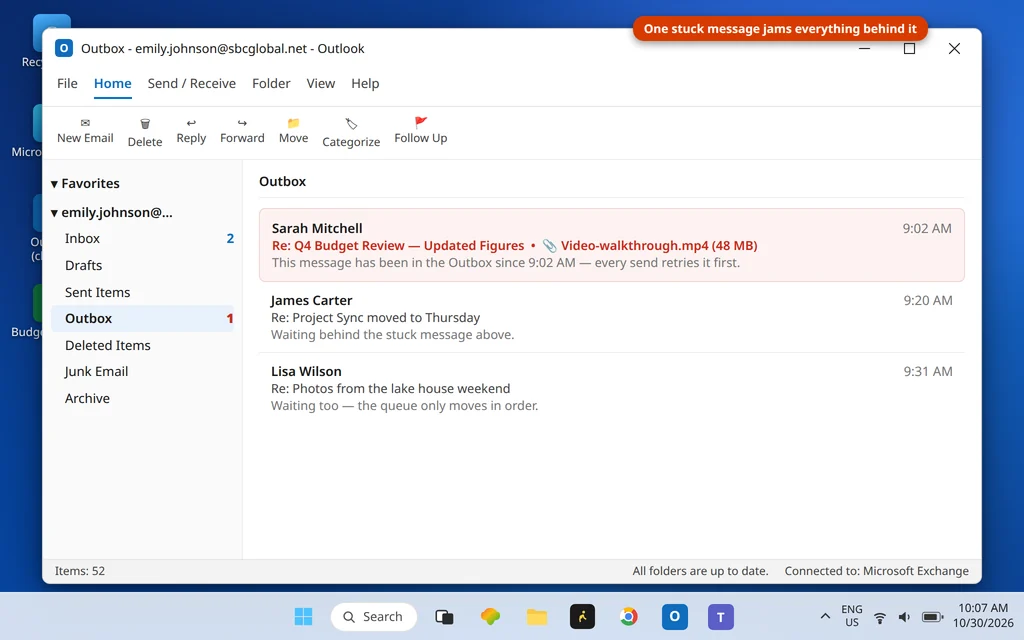Click the Wi-Fi tray icon
Image resolution: width=1024 pixels, height=640 pixels.
coord(880,617)
